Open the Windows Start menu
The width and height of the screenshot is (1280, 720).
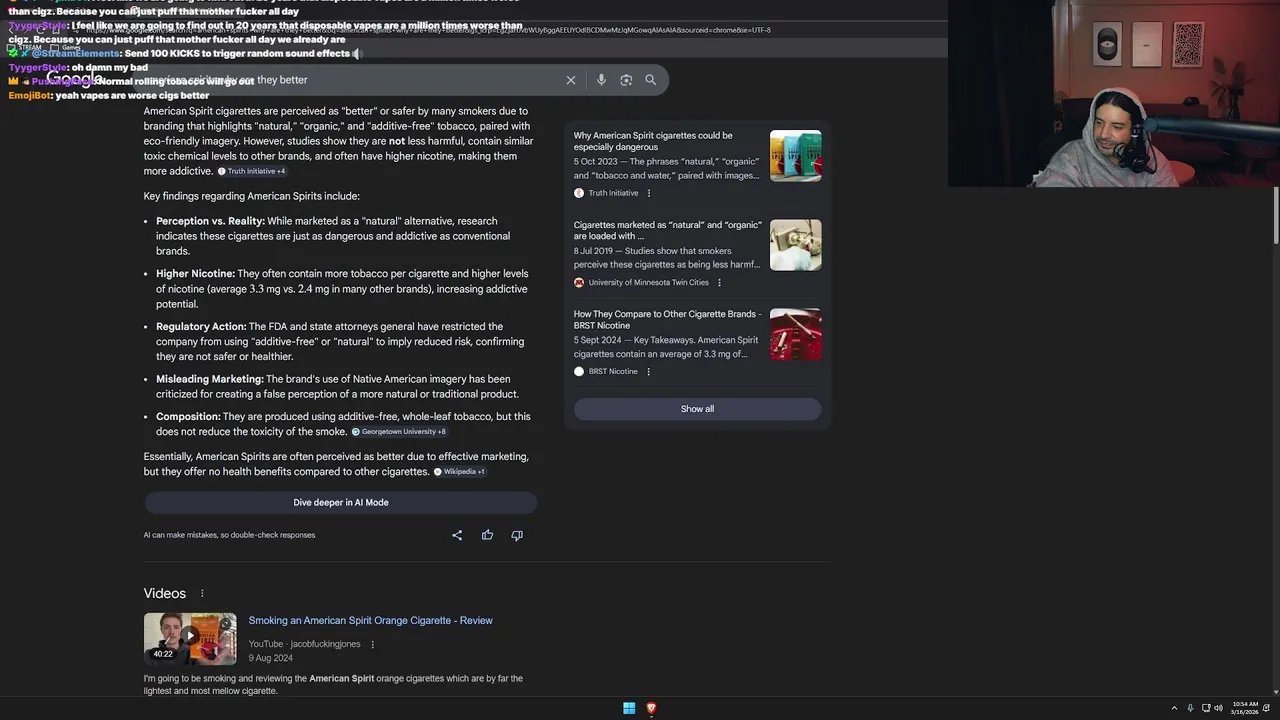[629, 708]
